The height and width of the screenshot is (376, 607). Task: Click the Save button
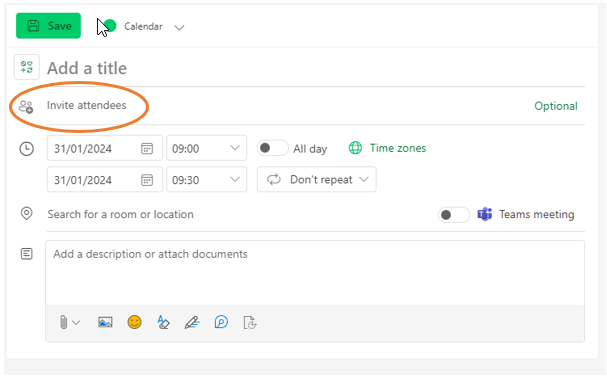coord(48,26)
